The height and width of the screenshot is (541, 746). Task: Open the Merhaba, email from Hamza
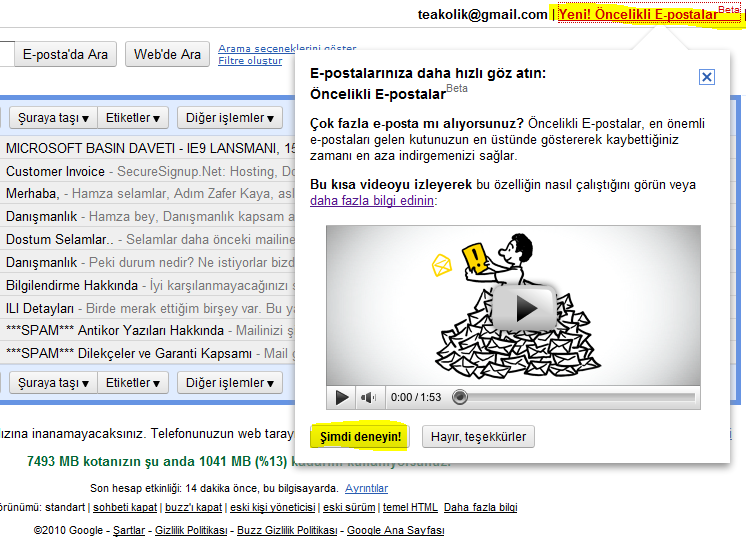pyautogui.click(x=147, y=194)
